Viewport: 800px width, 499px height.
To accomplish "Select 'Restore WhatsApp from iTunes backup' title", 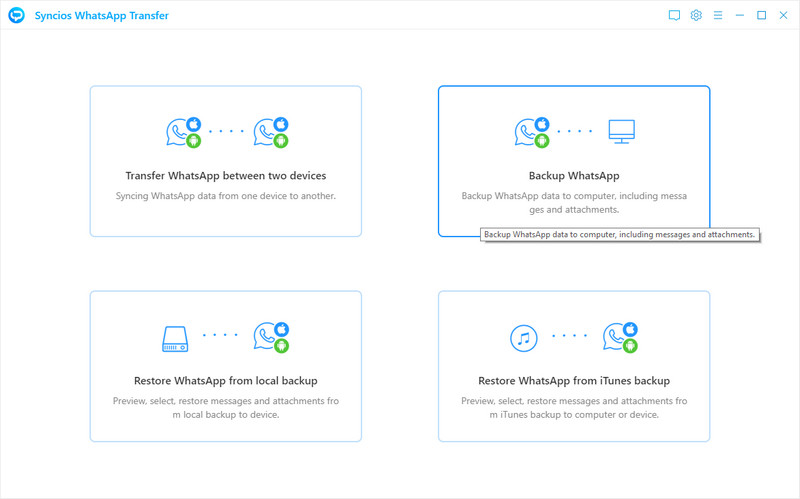I will [x=574, y=381].
